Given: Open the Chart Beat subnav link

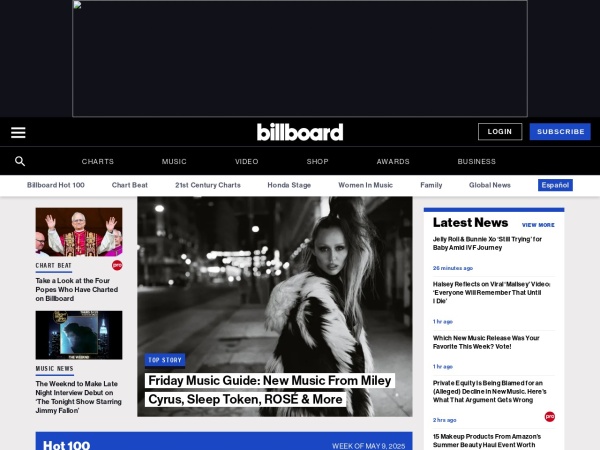Looking at the screenshot, I should pyautogui.click(x=130, y=185).
